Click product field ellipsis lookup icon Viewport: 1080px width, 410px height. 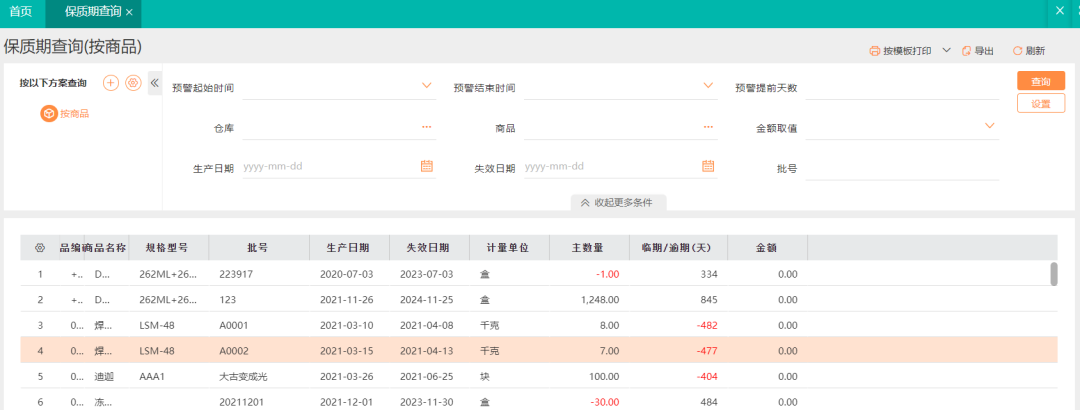click(x=708, y=127)
